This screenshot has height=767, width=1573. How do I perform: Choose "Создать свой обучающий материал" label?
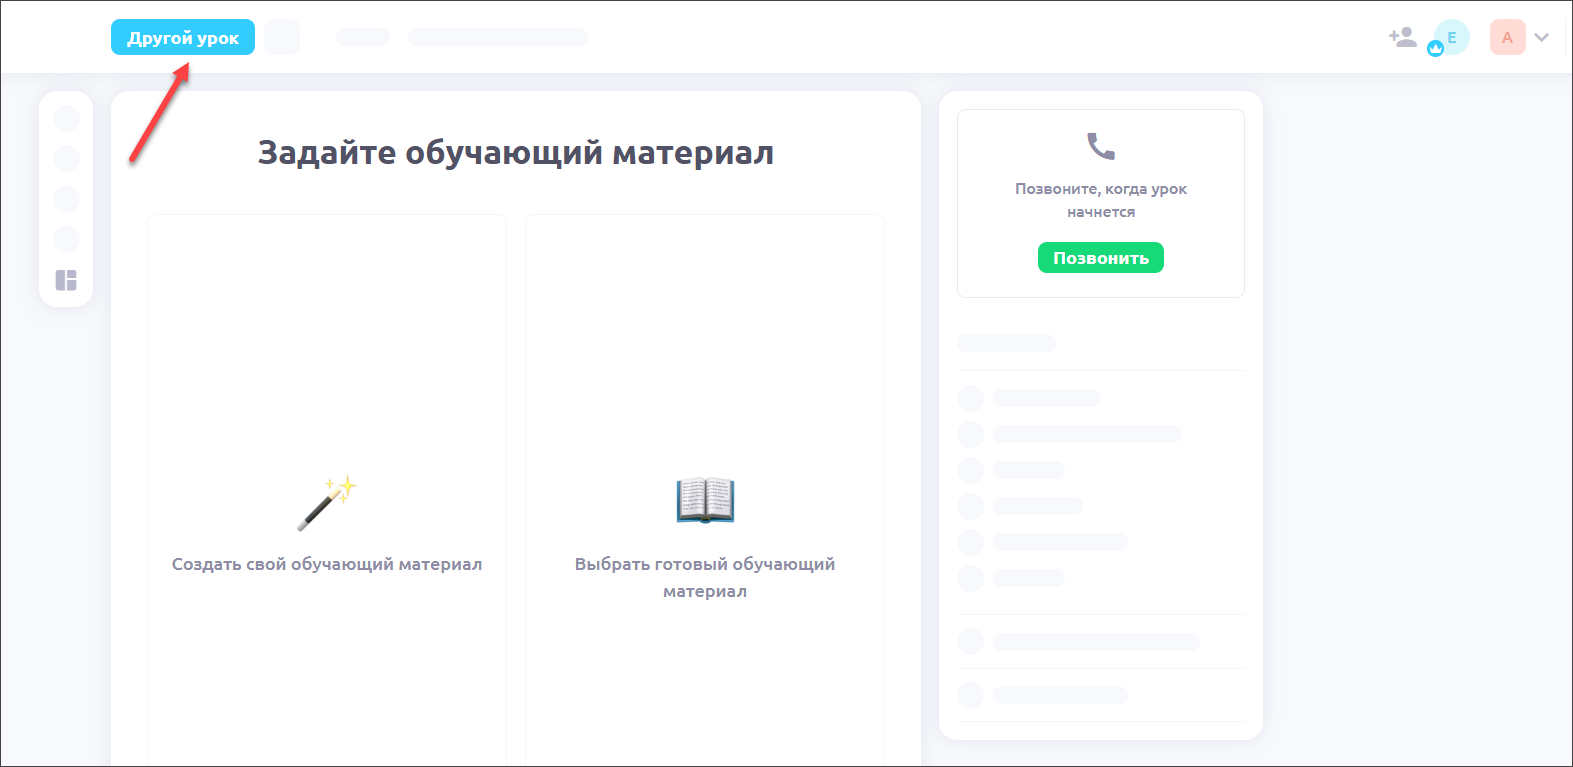(327, 564)
